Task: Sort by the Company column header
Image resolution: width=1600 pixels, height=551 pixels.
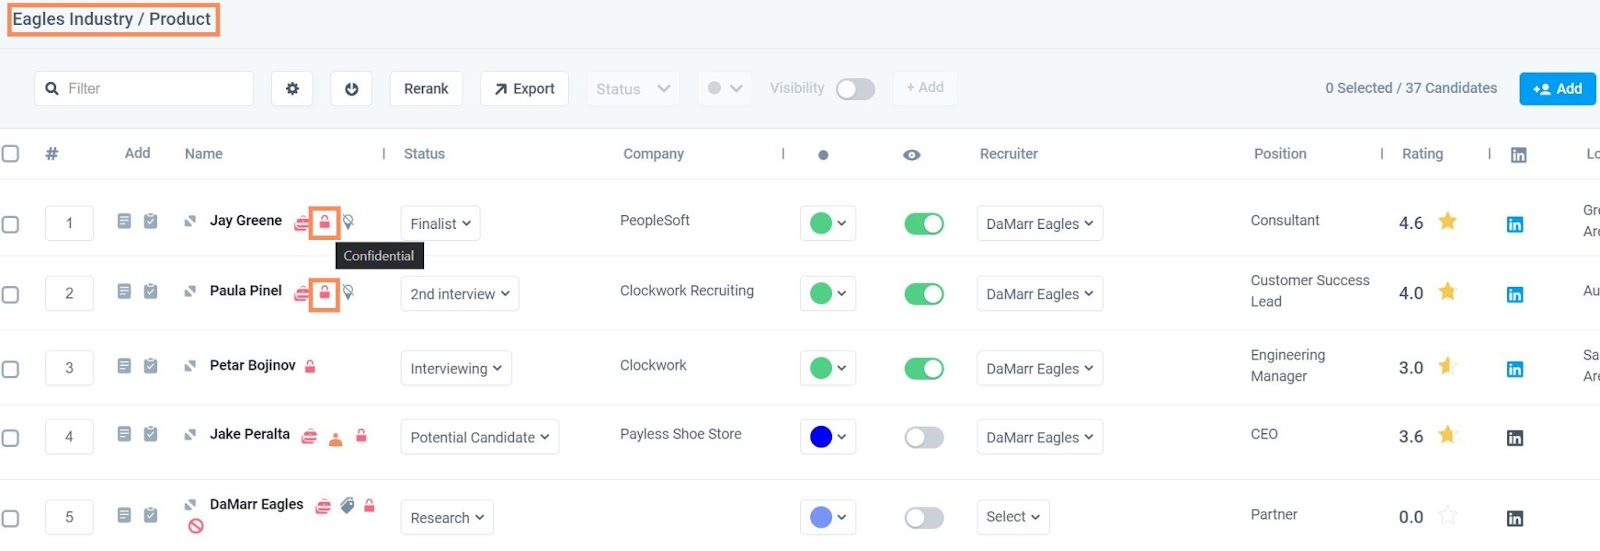Action: tap(653, 154)
